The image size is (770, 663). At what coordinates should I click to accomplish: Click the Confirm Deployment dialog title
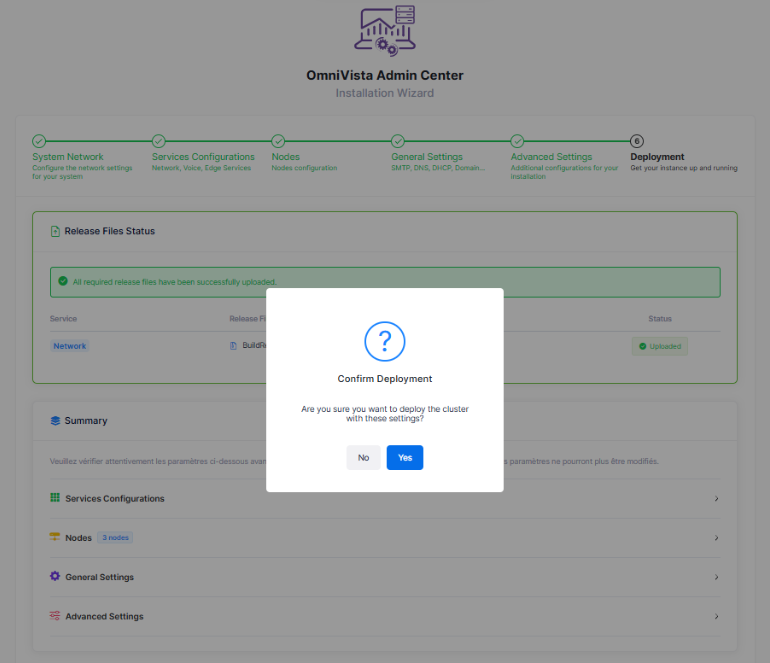(x=385, y=379)
